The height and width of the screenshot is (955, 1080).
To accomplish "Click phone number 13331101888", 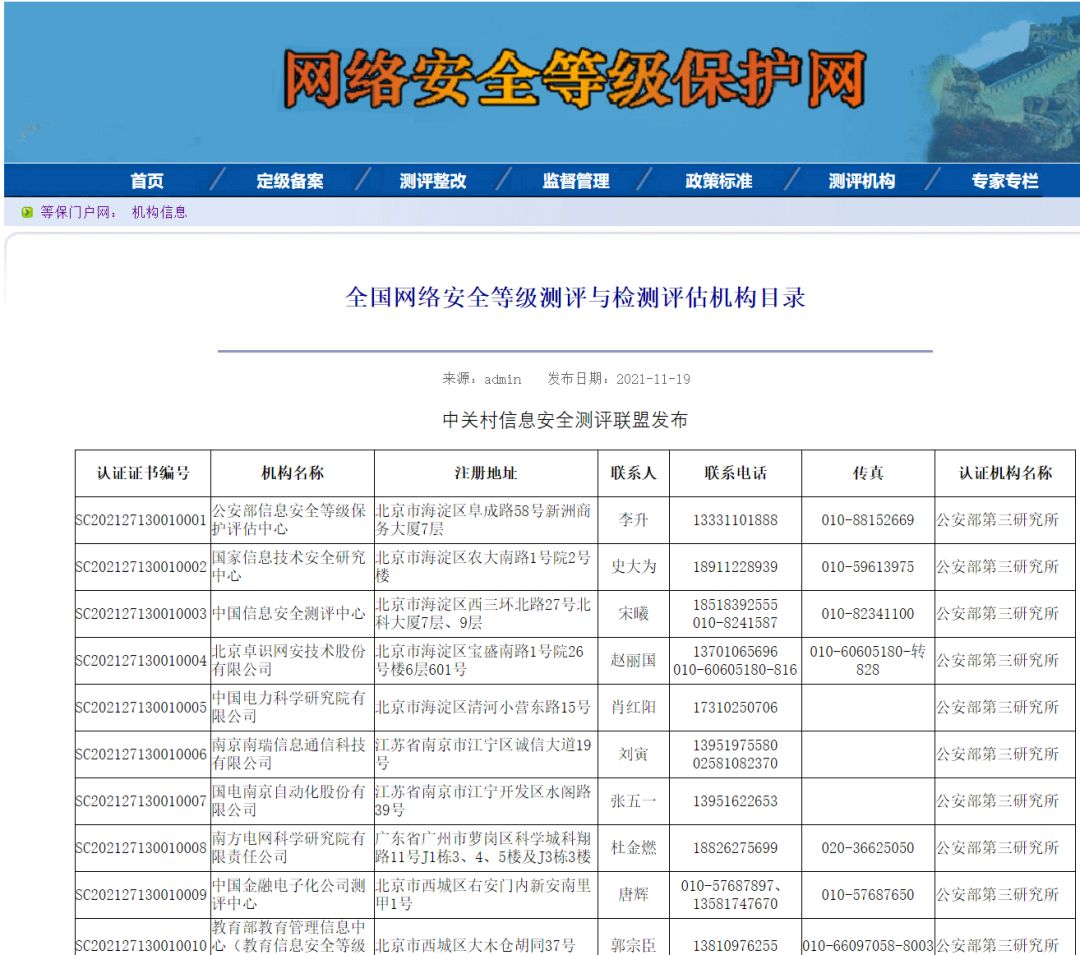I will (736, 520).
